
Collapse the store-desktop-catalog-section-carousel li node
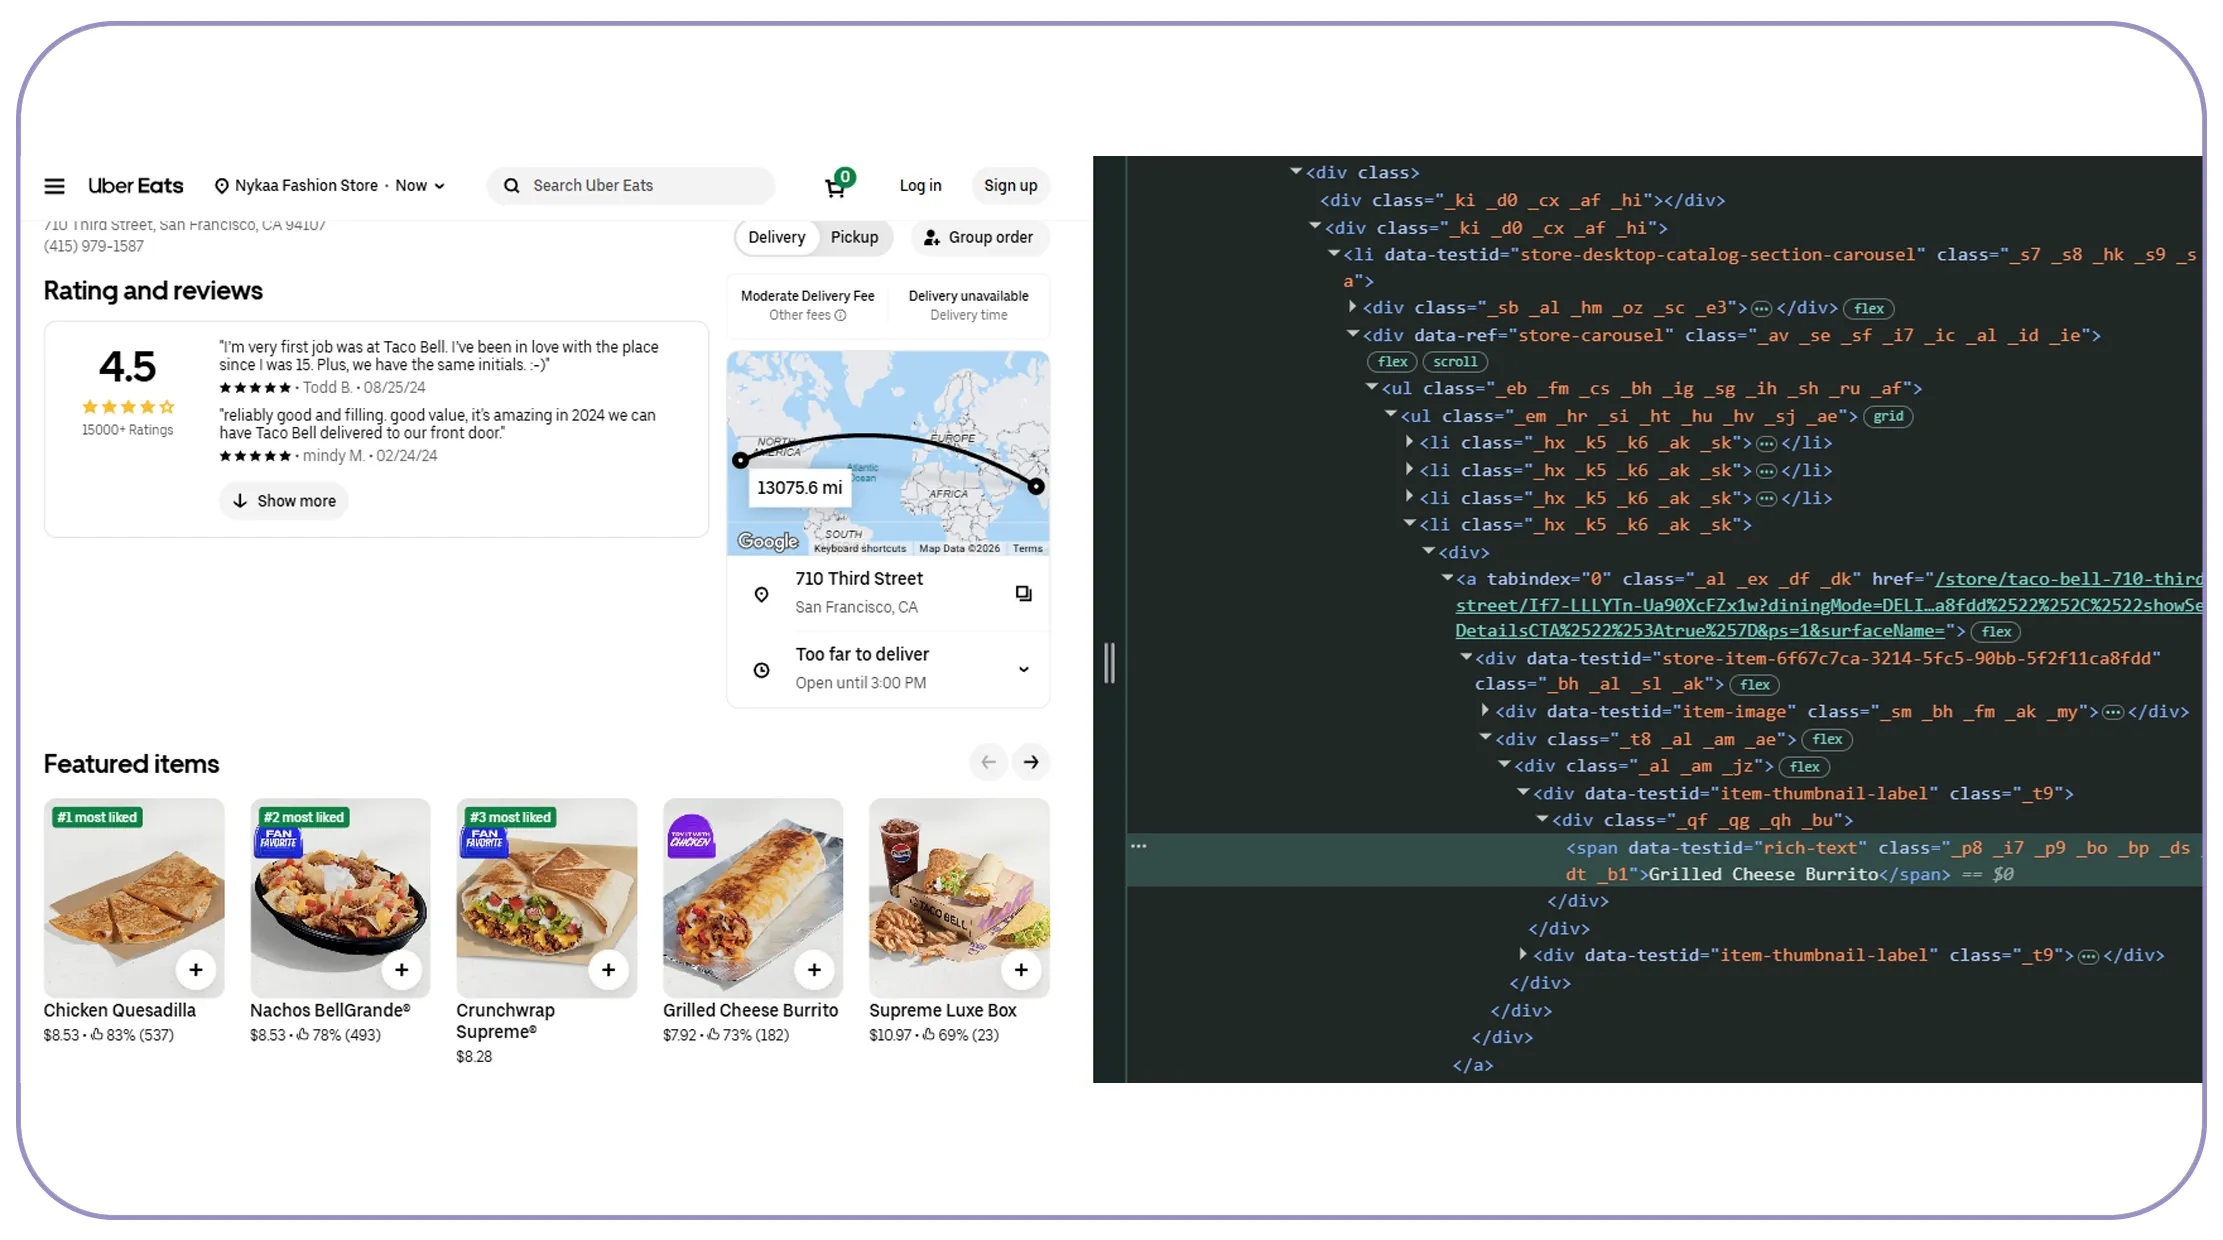tap(1334, 254)
